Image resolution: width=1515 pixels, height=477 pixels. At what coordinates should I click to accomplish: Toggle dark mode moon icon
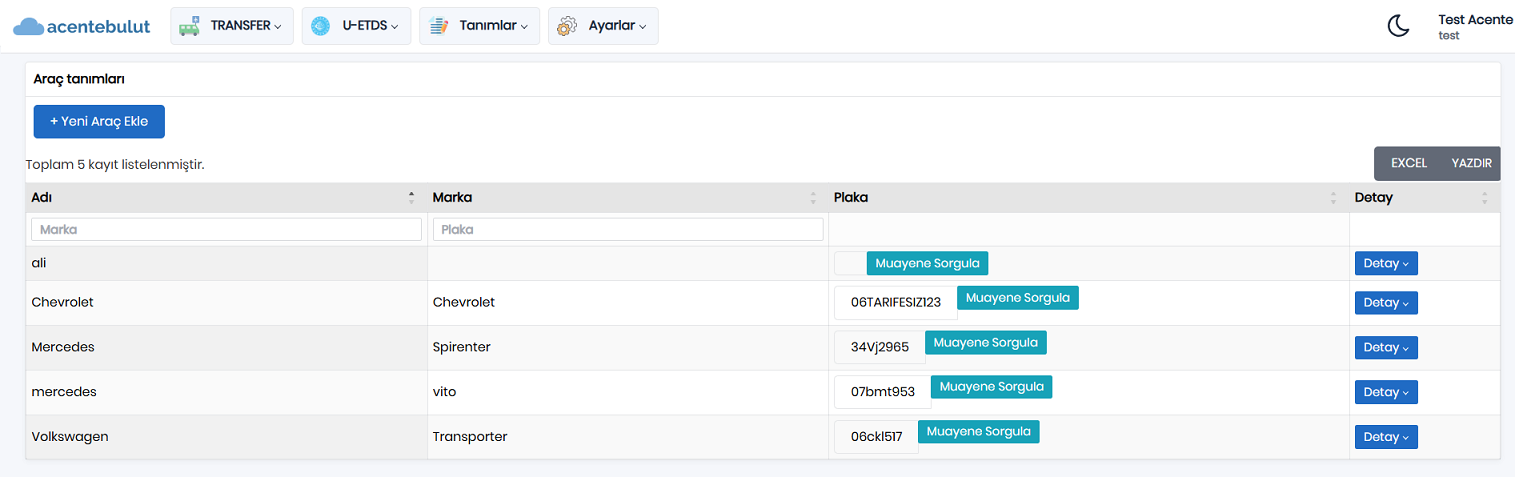tap(1398, 26)
